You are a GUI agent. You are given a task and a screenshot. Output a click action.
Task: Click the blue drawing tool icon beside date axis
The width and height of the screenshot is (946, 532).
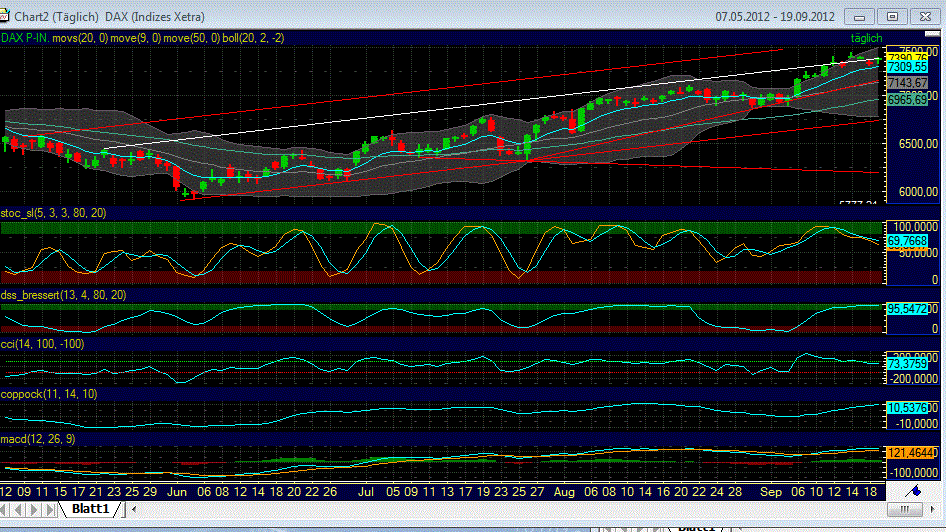[x=915, y=491]
